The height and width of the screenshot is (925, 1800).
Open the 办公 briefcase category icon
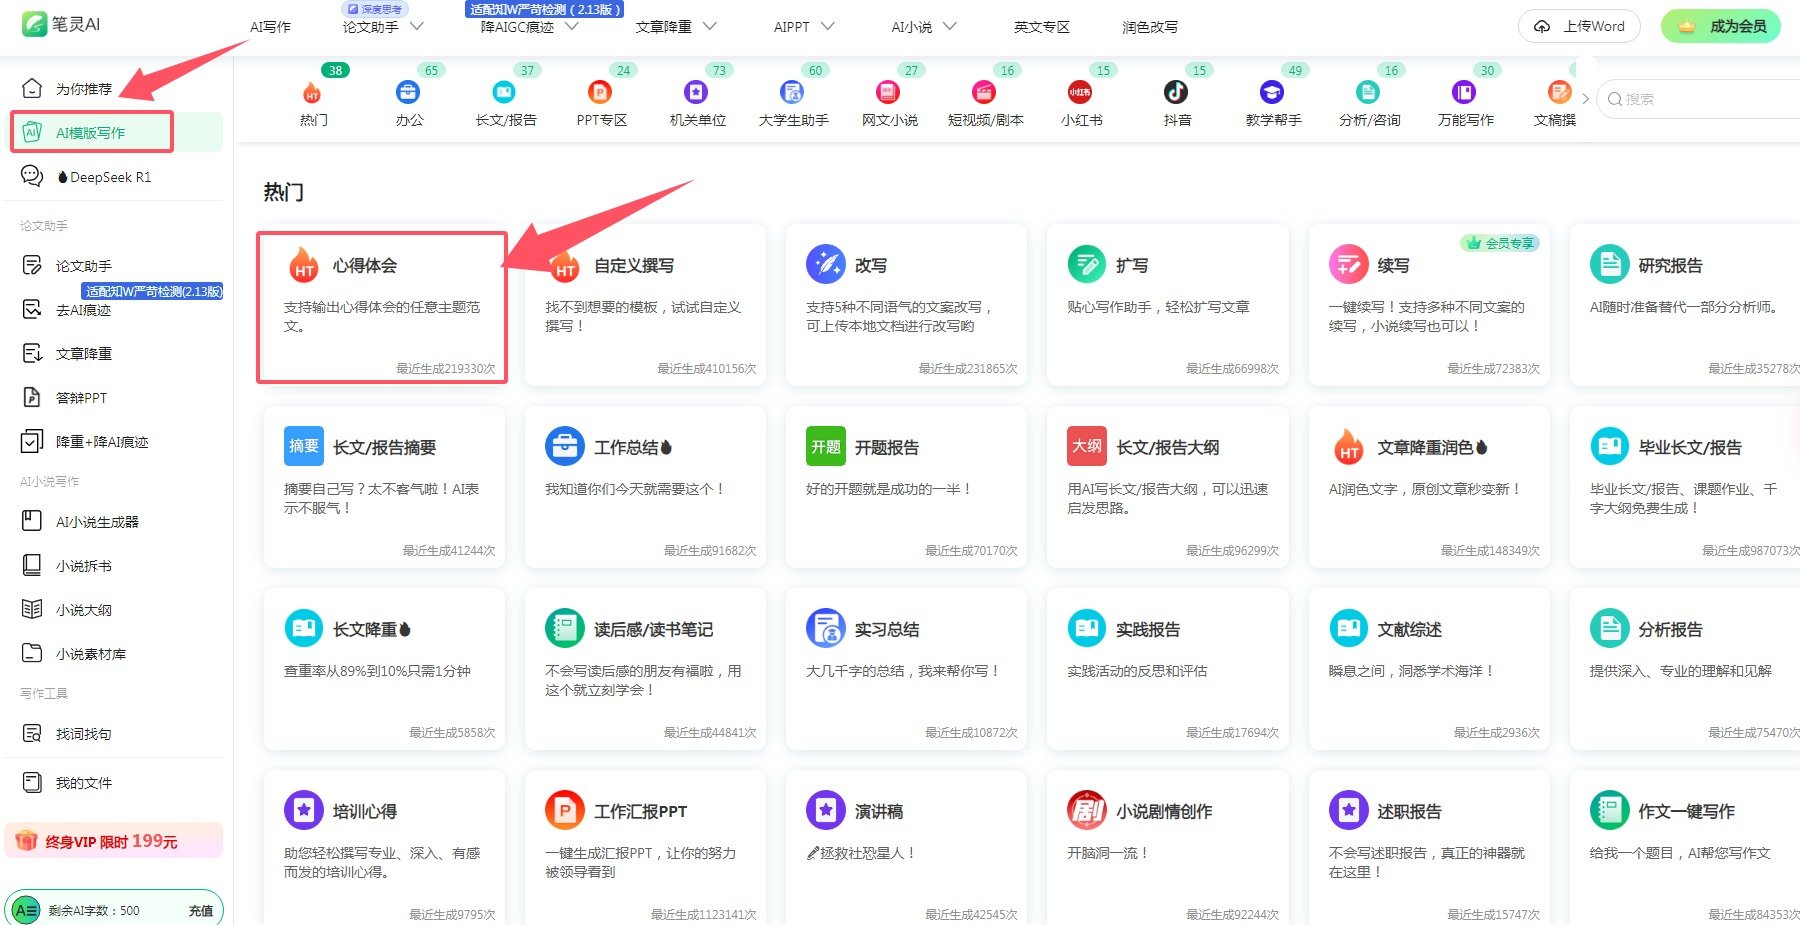tap(408, 93)
